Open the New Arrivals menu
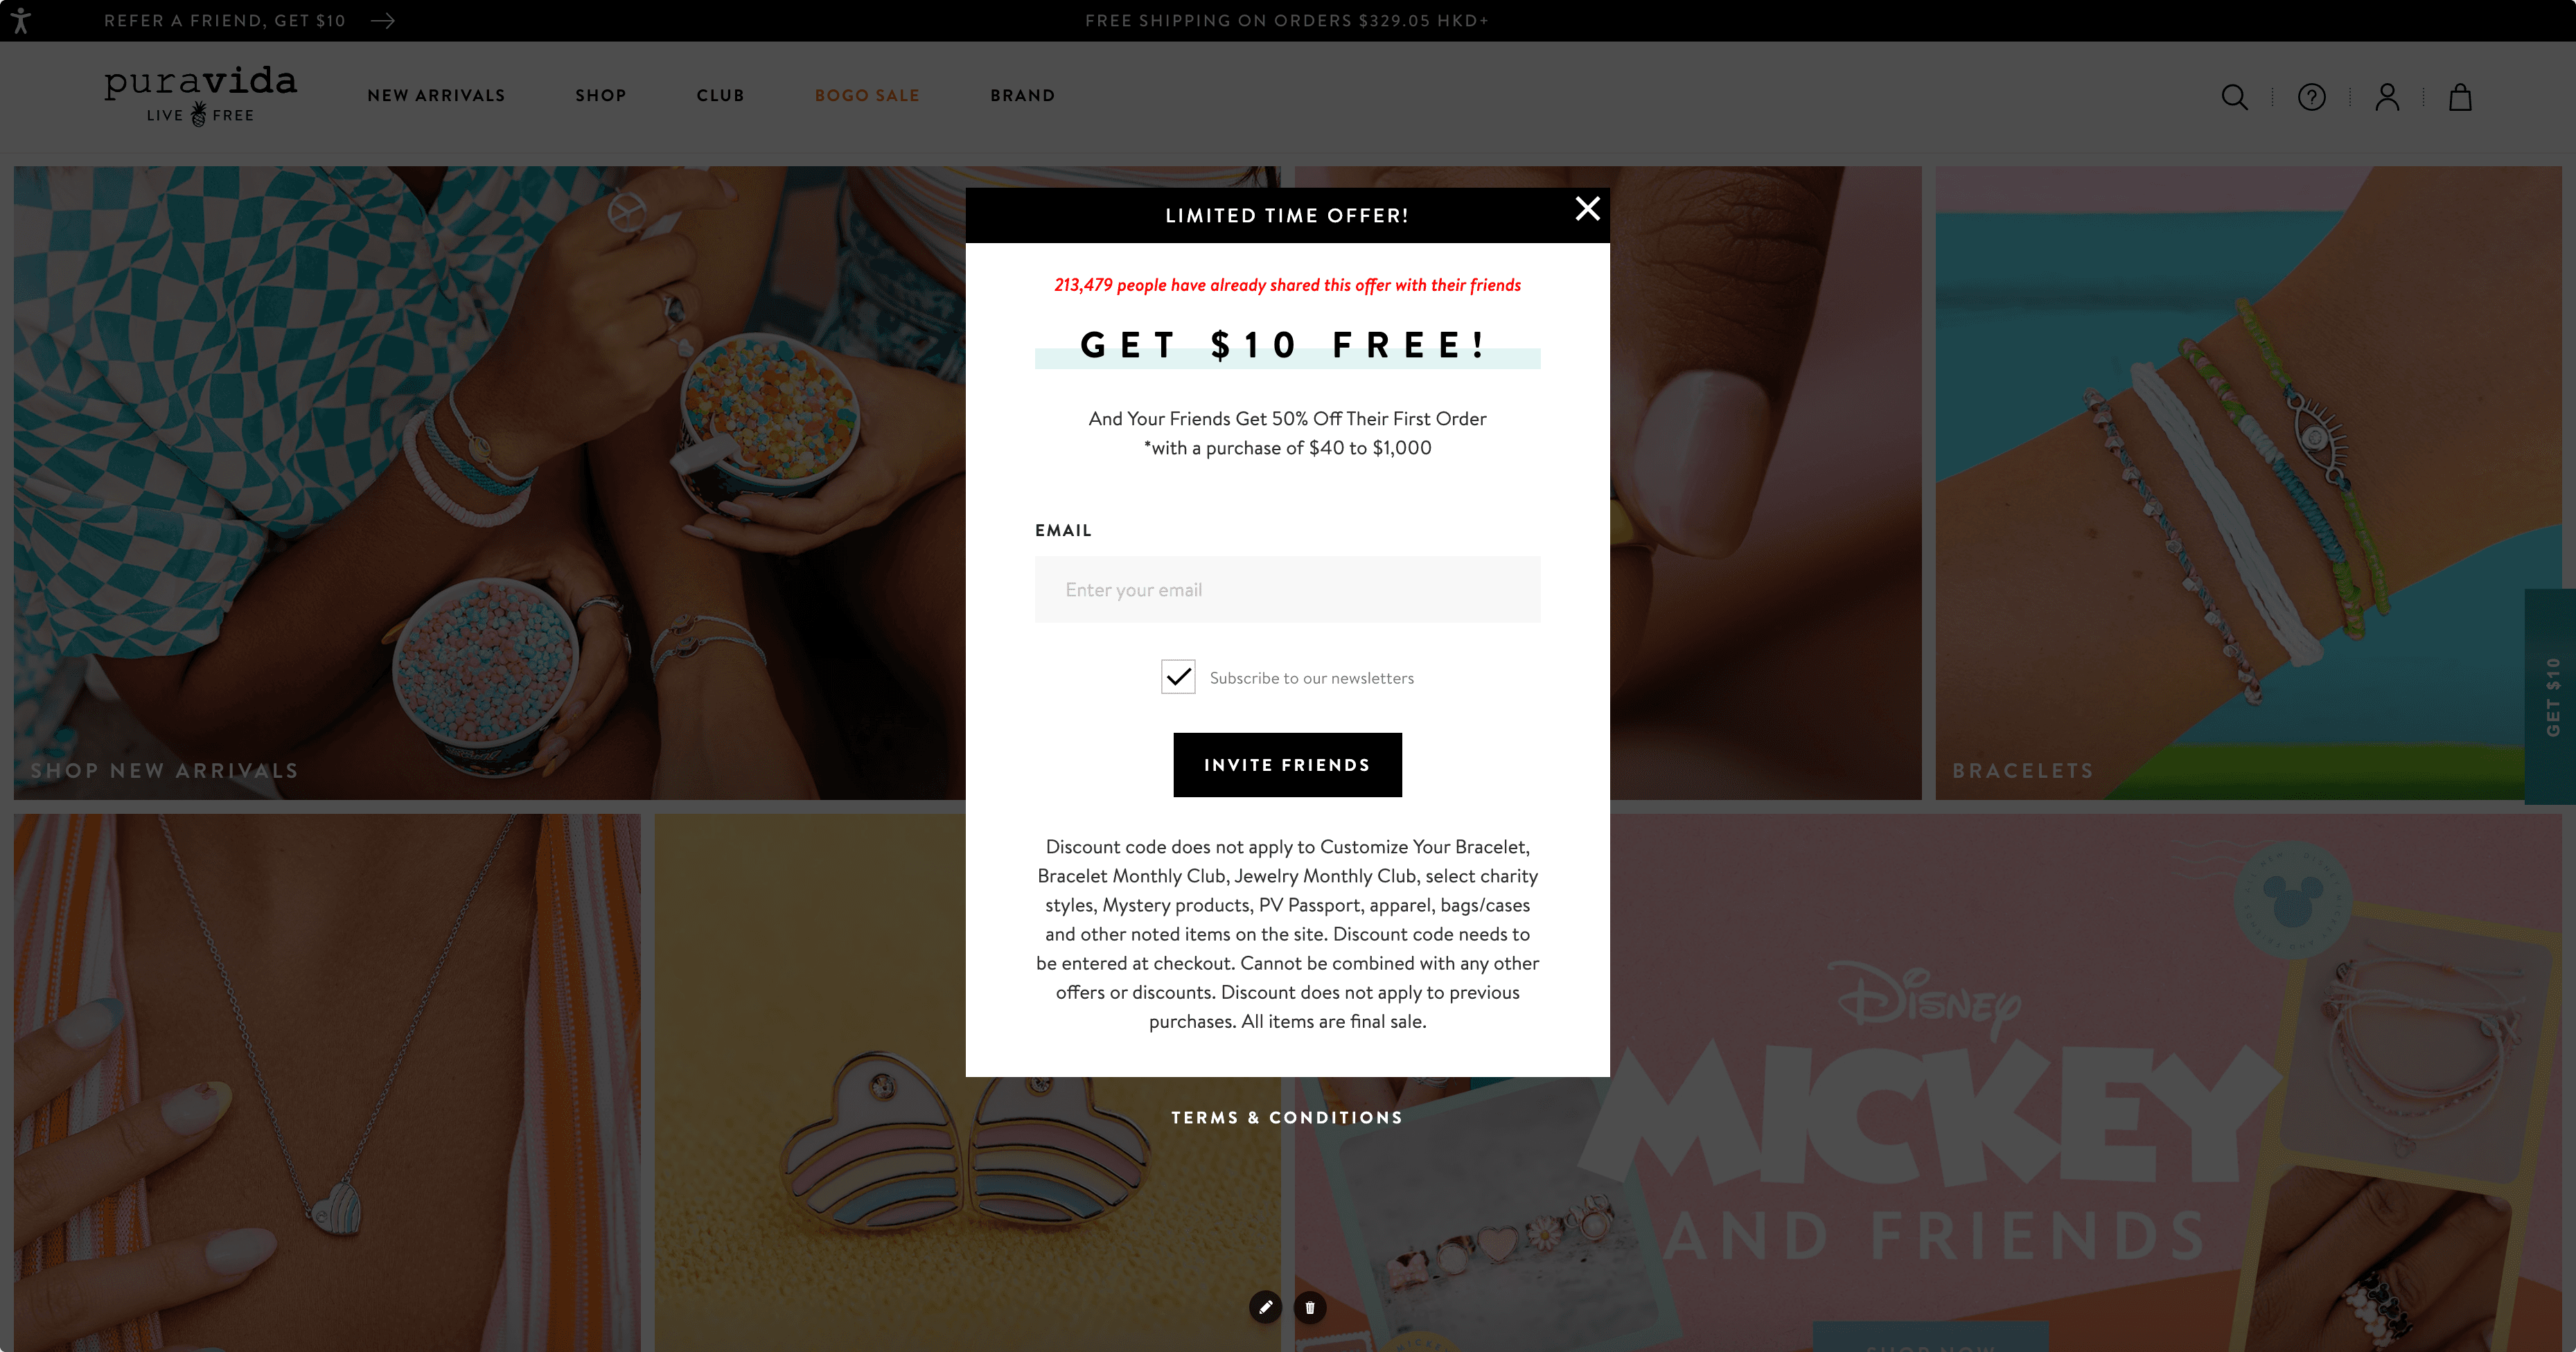The width and height of the screenshot is (2576, 1352). (x=436, y=96)
